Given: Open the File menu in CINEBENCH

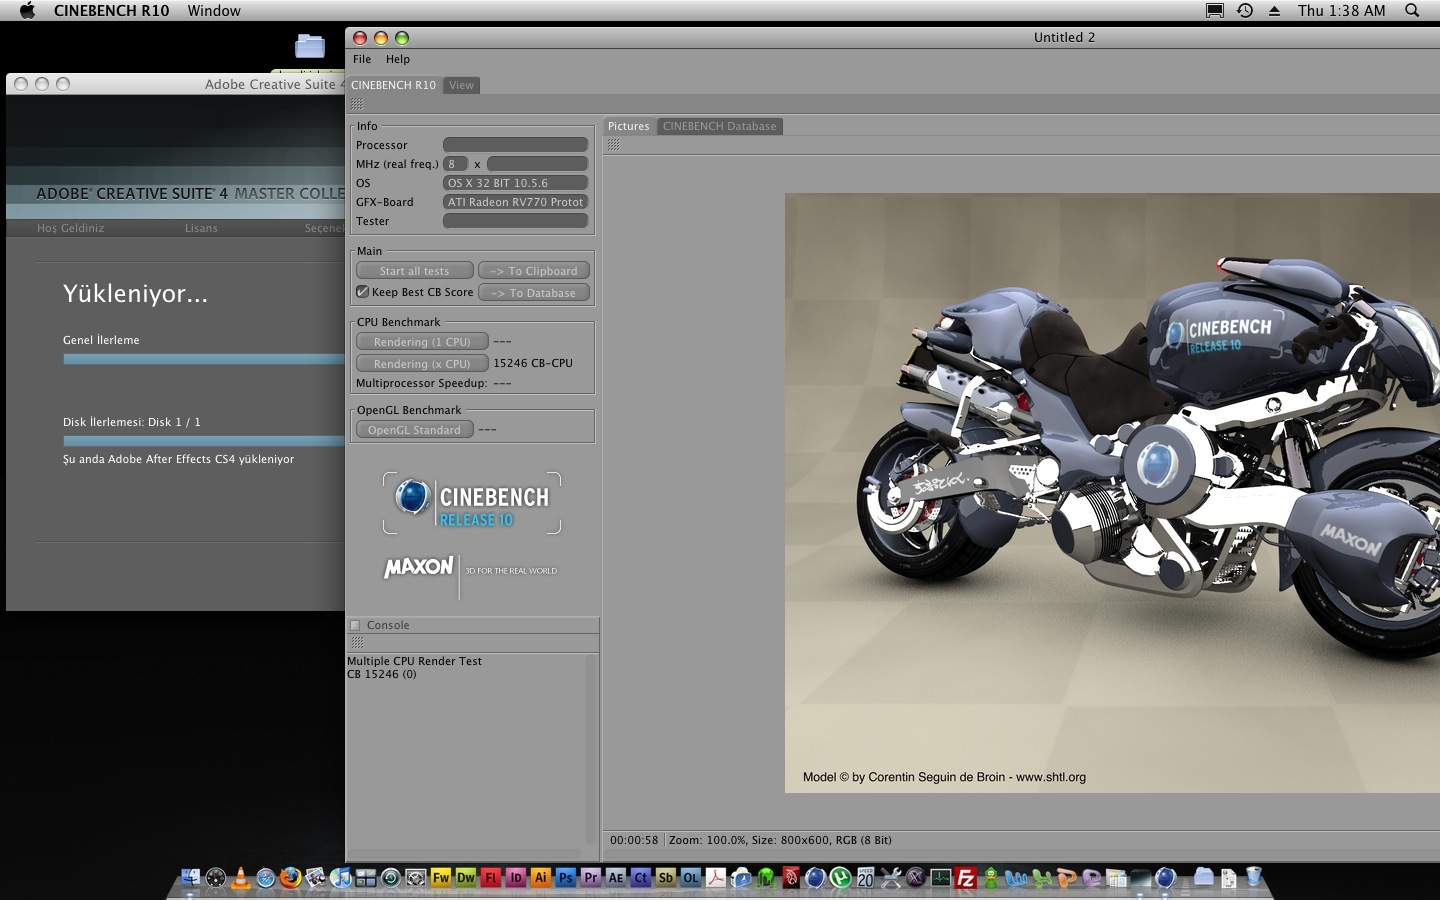Looking at the screenshot, I should coord(362,59).
